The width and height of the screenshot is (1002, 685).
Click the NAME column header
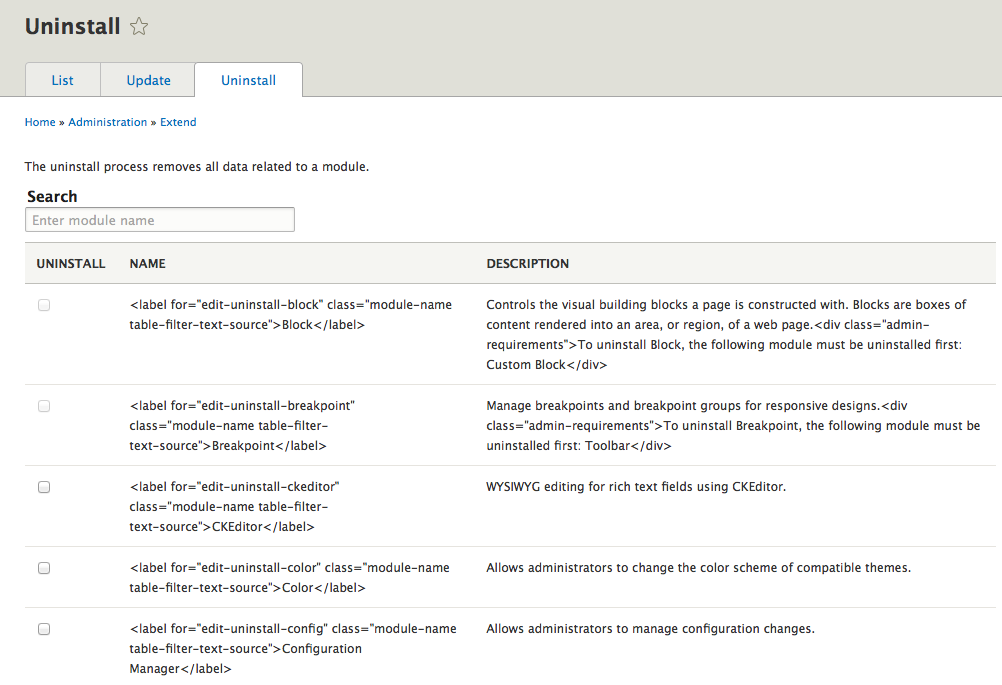[x=148, y=264]
